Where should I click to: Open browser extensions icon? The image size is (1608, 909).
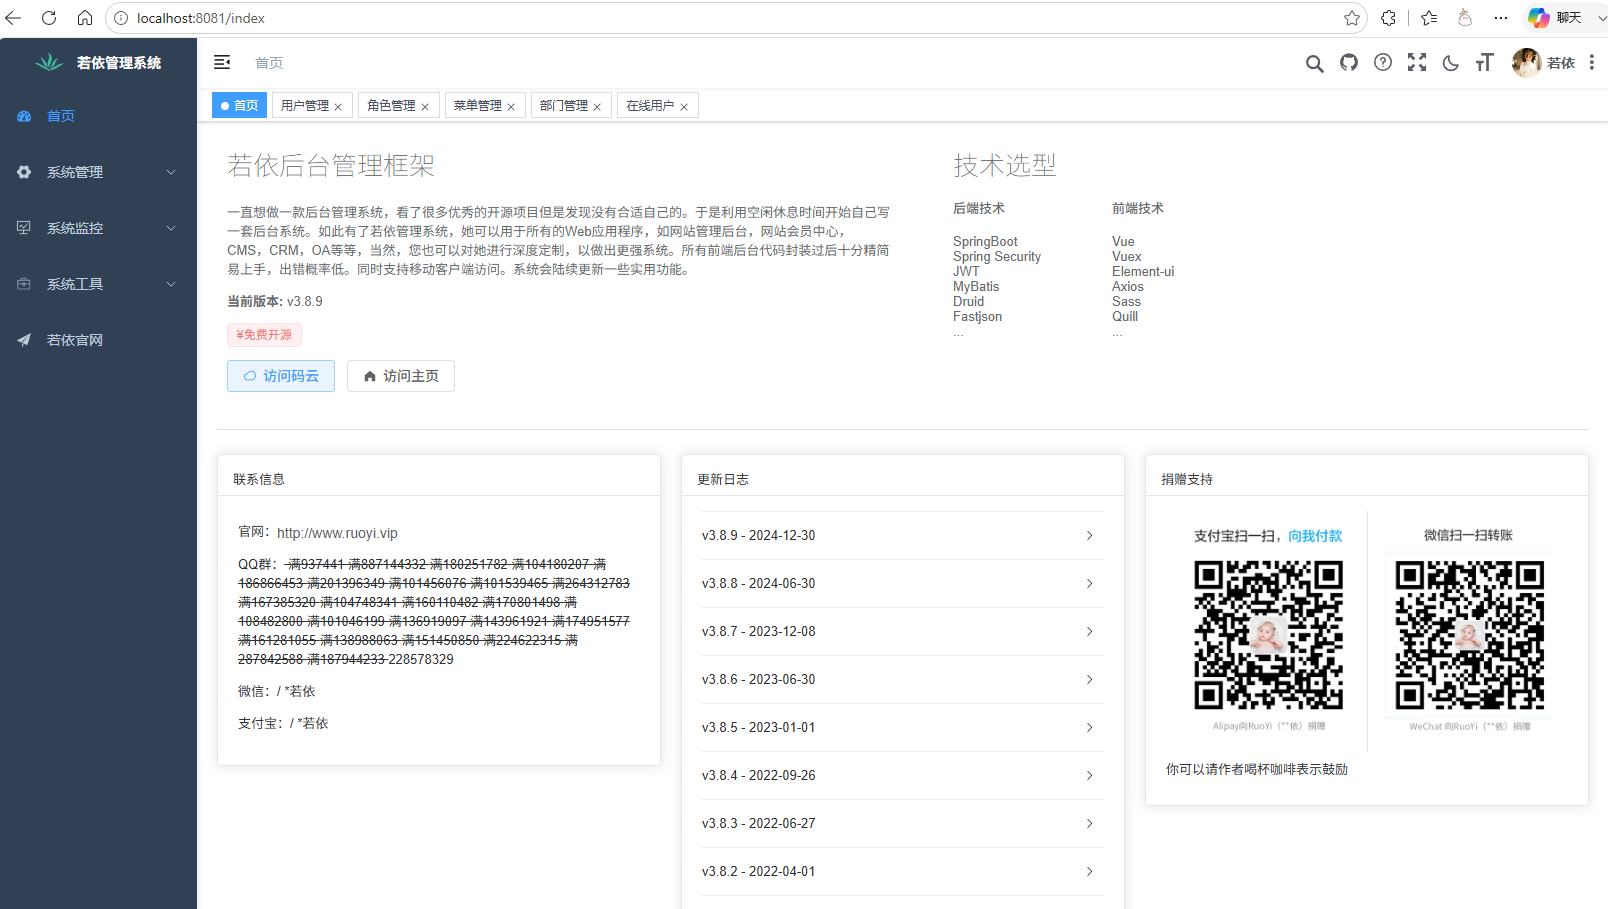(1389, 18)
